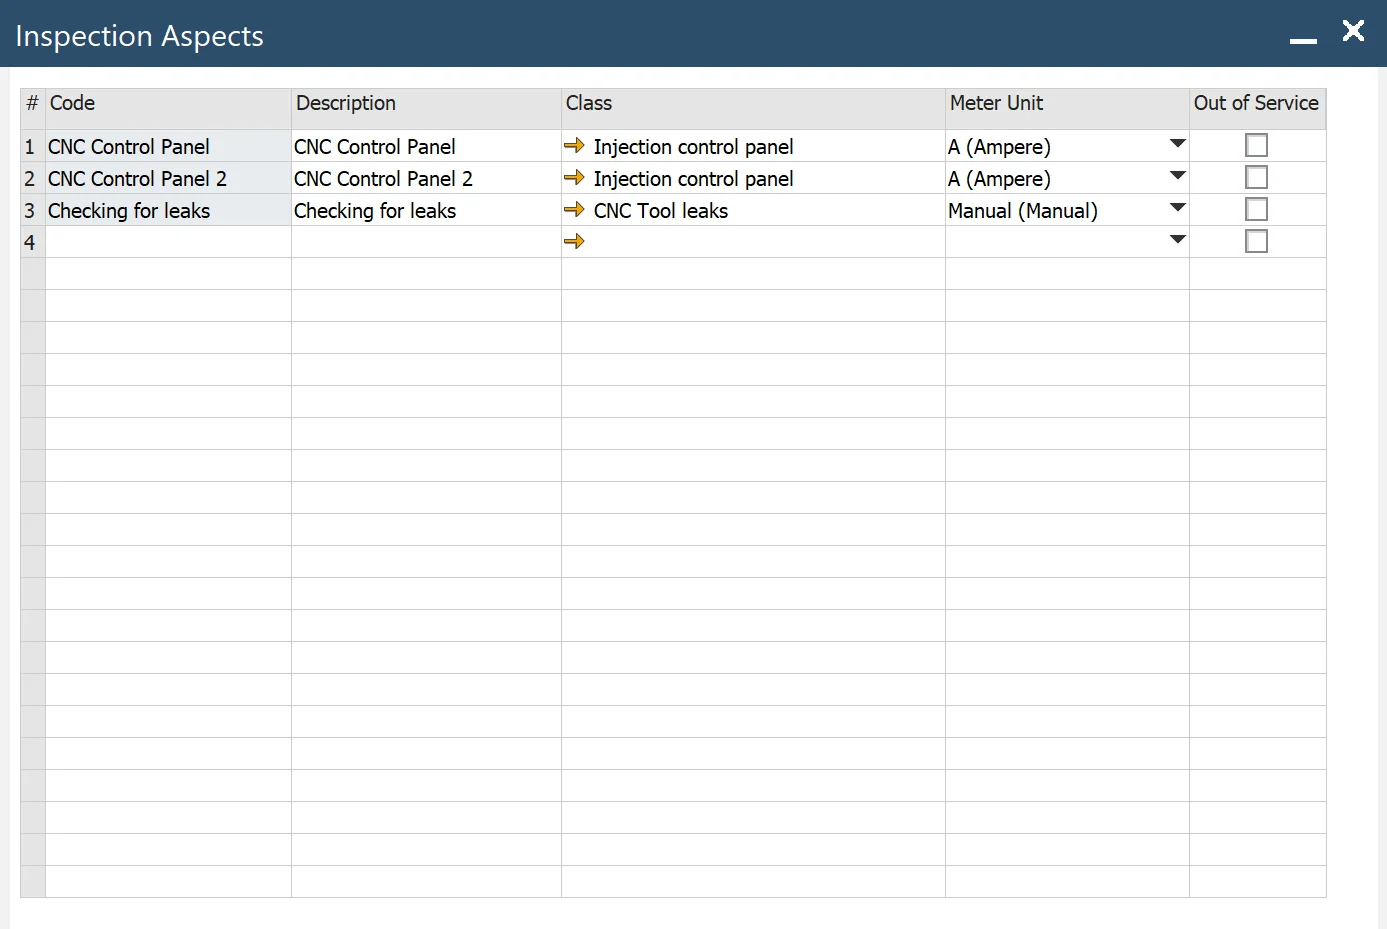
Task: Enable Out of Service for Checking for leaks
Action: pos(1256,210)
